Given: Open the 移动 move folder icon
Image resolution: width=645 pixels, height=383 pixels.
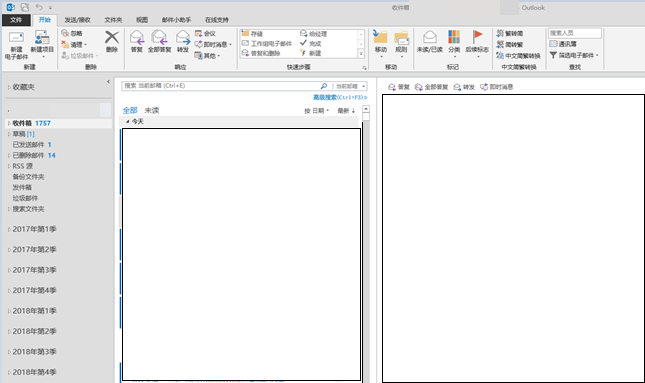Looking at the screenshot, I should pos(380,37).
